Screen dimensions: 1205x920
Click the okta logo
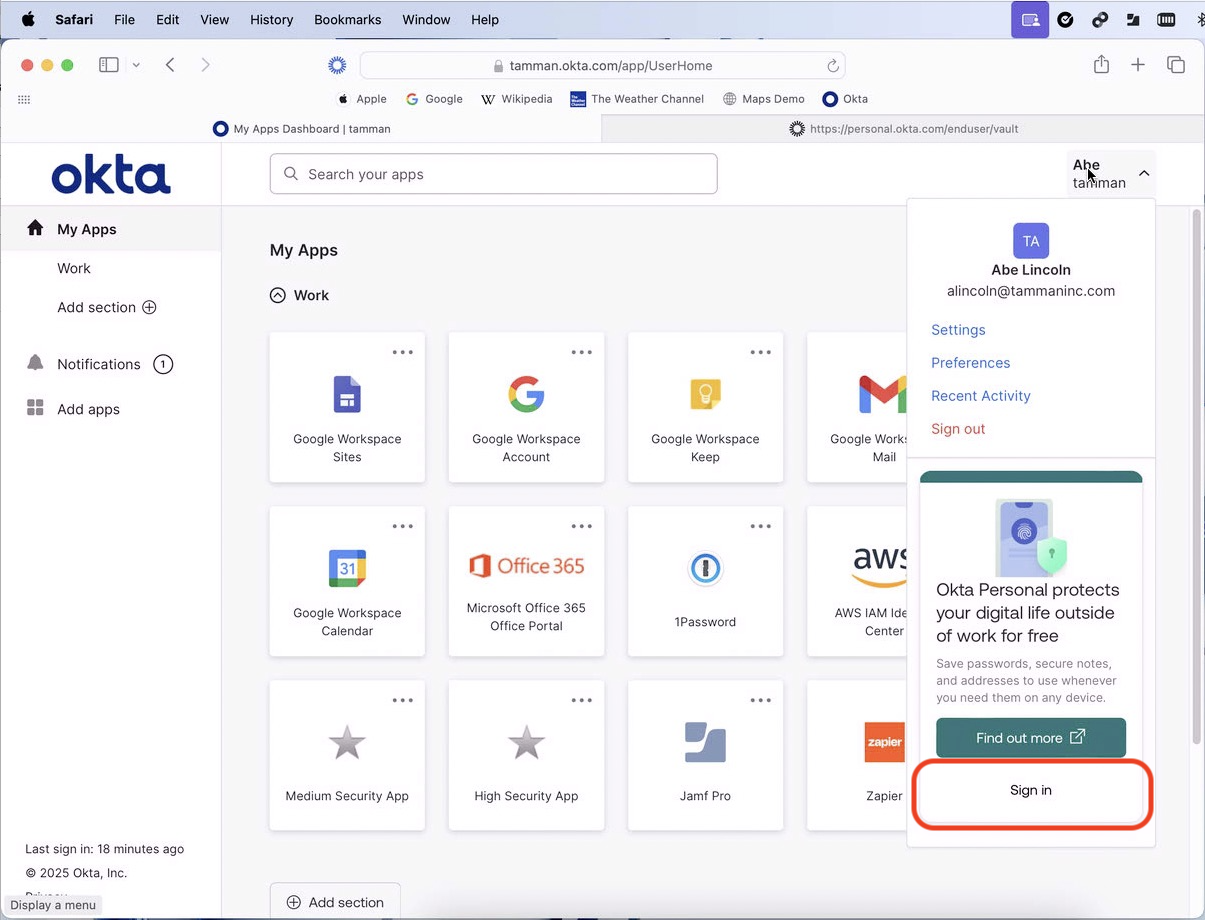tap(111, 174)
